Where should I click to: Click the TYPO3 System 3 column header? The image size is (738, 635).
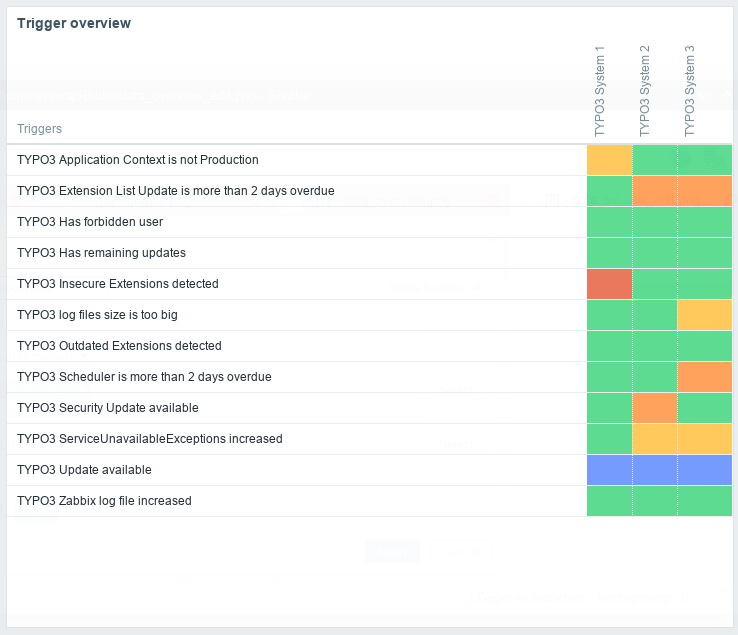690,90
